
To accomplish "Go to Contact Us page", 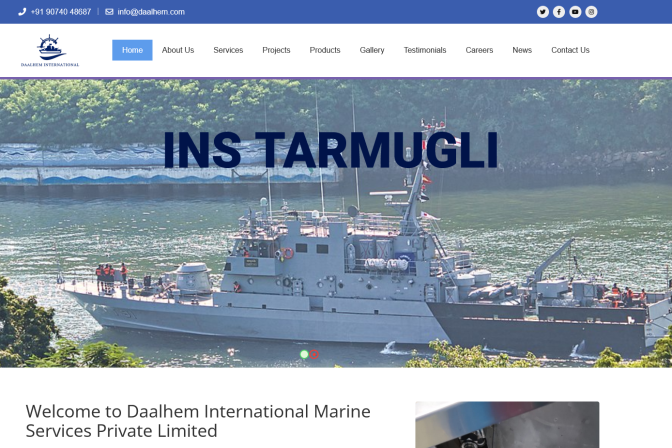I will [x=570, y=50].
